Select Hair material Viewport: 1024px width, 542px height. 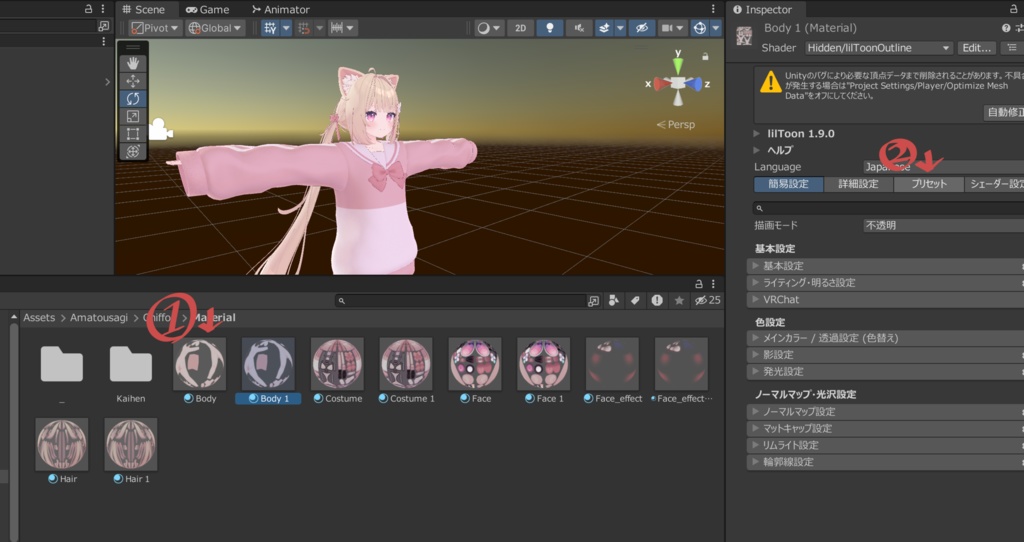(x=62, y=451)
